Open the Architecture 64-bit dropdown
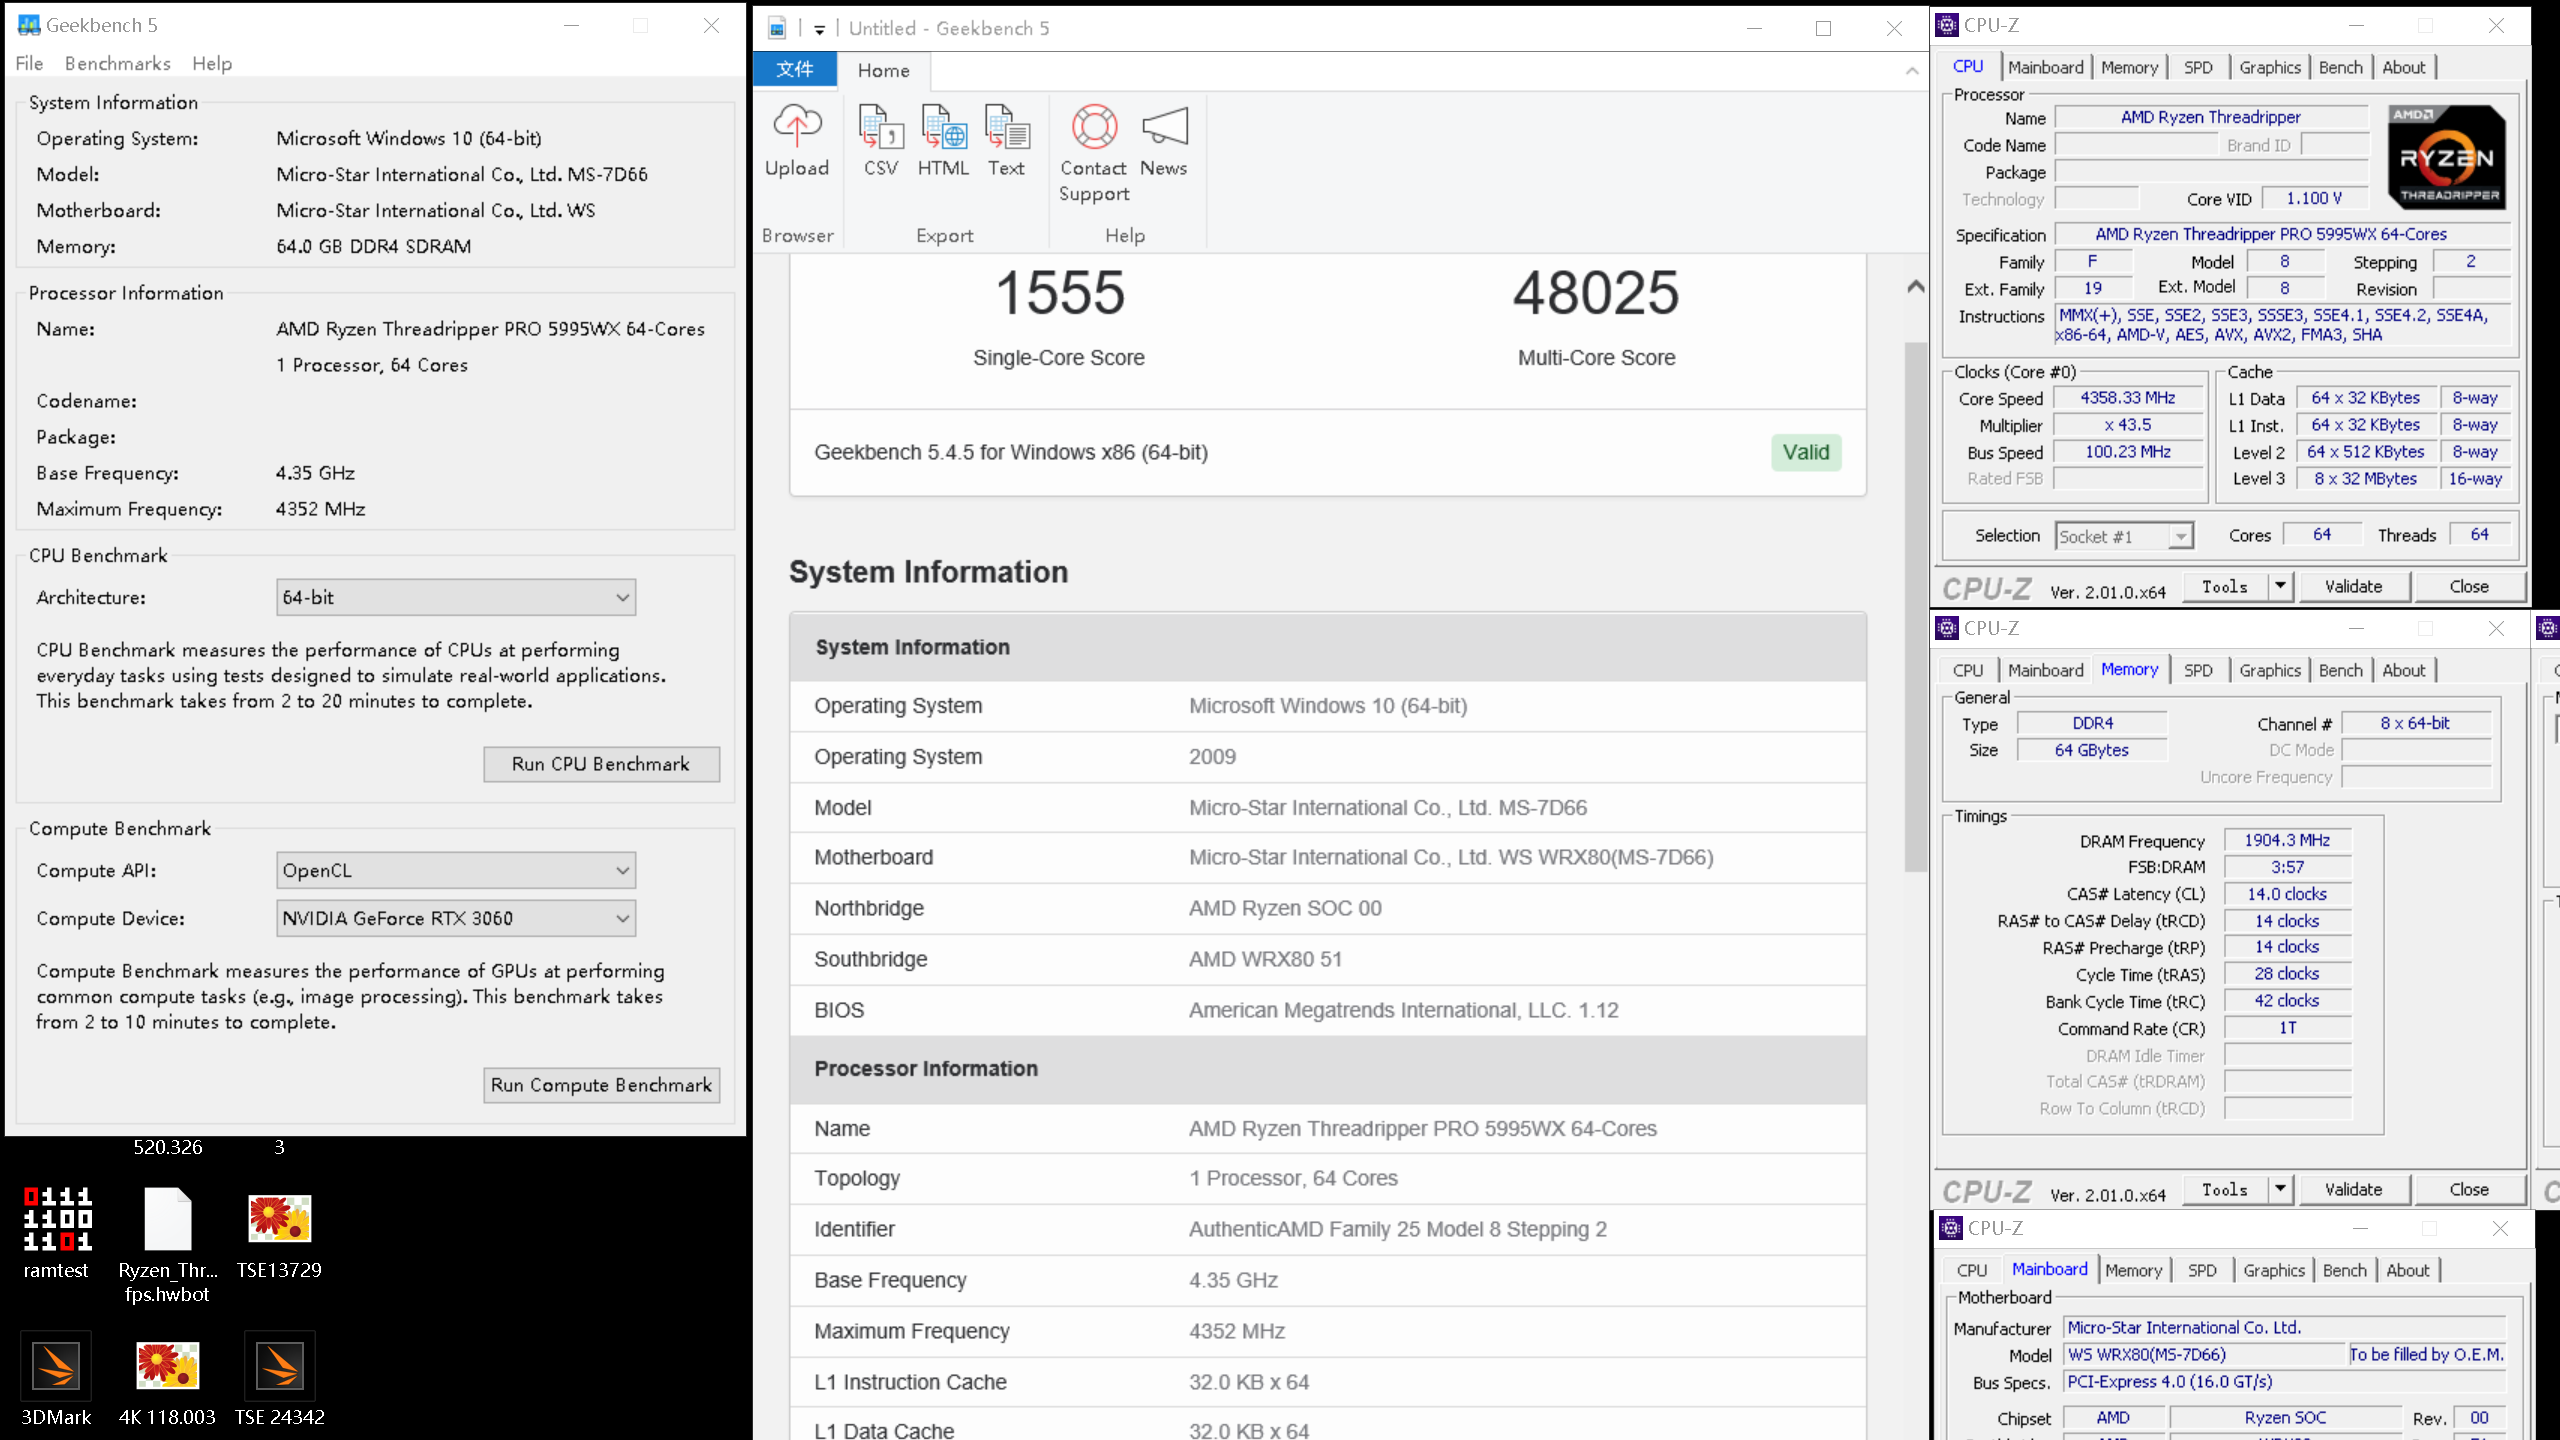This screenshot has width=2560, height=1440. point(456,598)
